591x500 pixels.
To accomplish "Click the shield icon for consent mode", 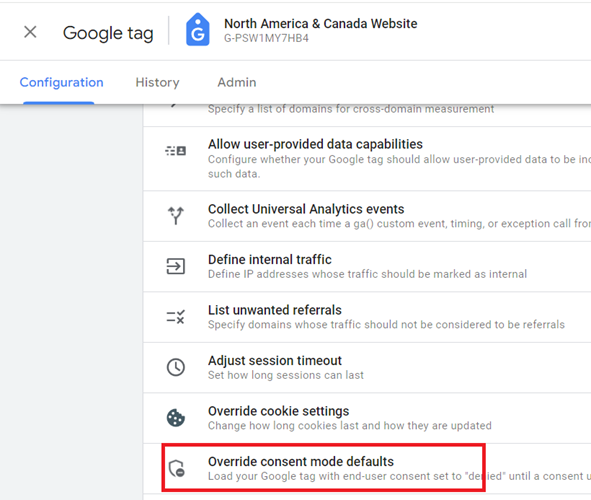I will pos(176,468).
